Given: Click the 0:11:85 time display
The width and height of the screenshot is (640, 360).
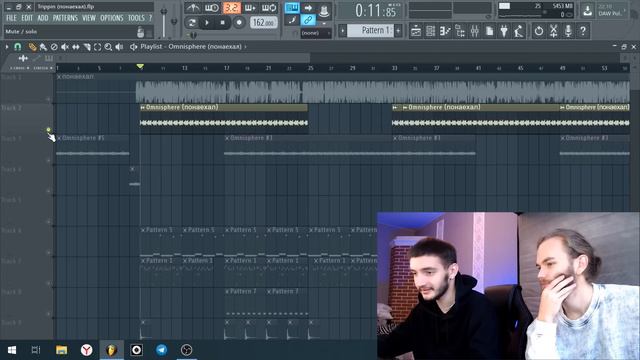Looking at the screenshot, I should click(375, 10).
